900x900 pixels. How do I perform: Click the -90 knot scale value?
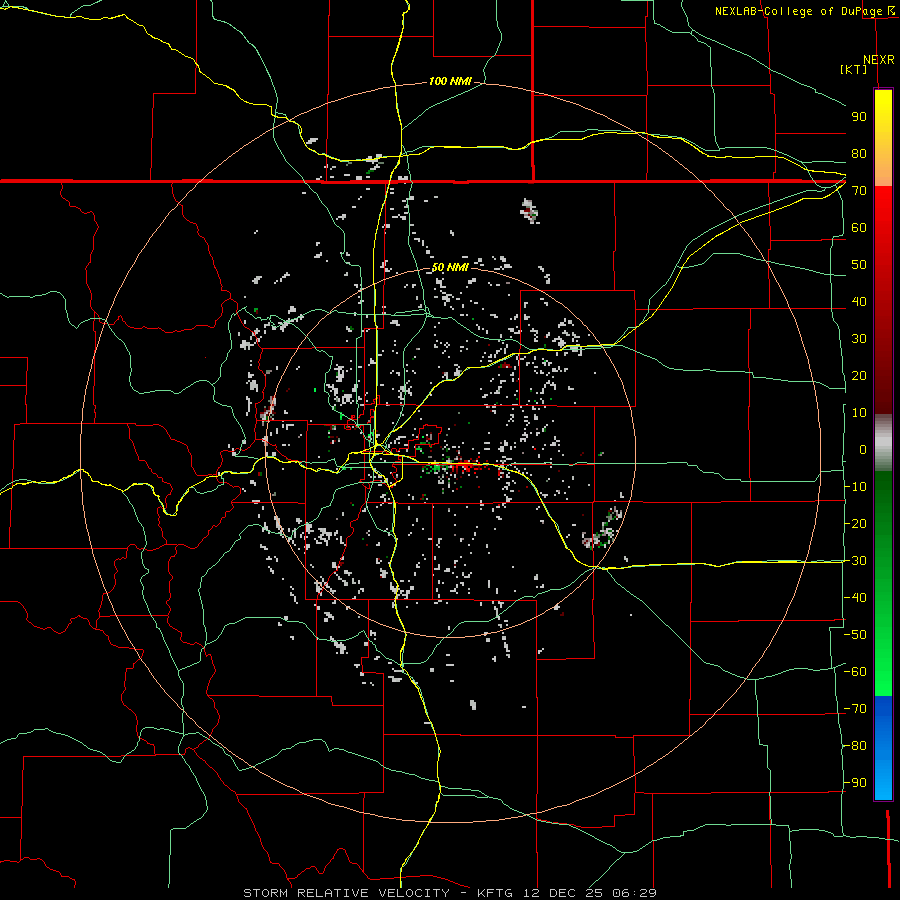point(855,783)
